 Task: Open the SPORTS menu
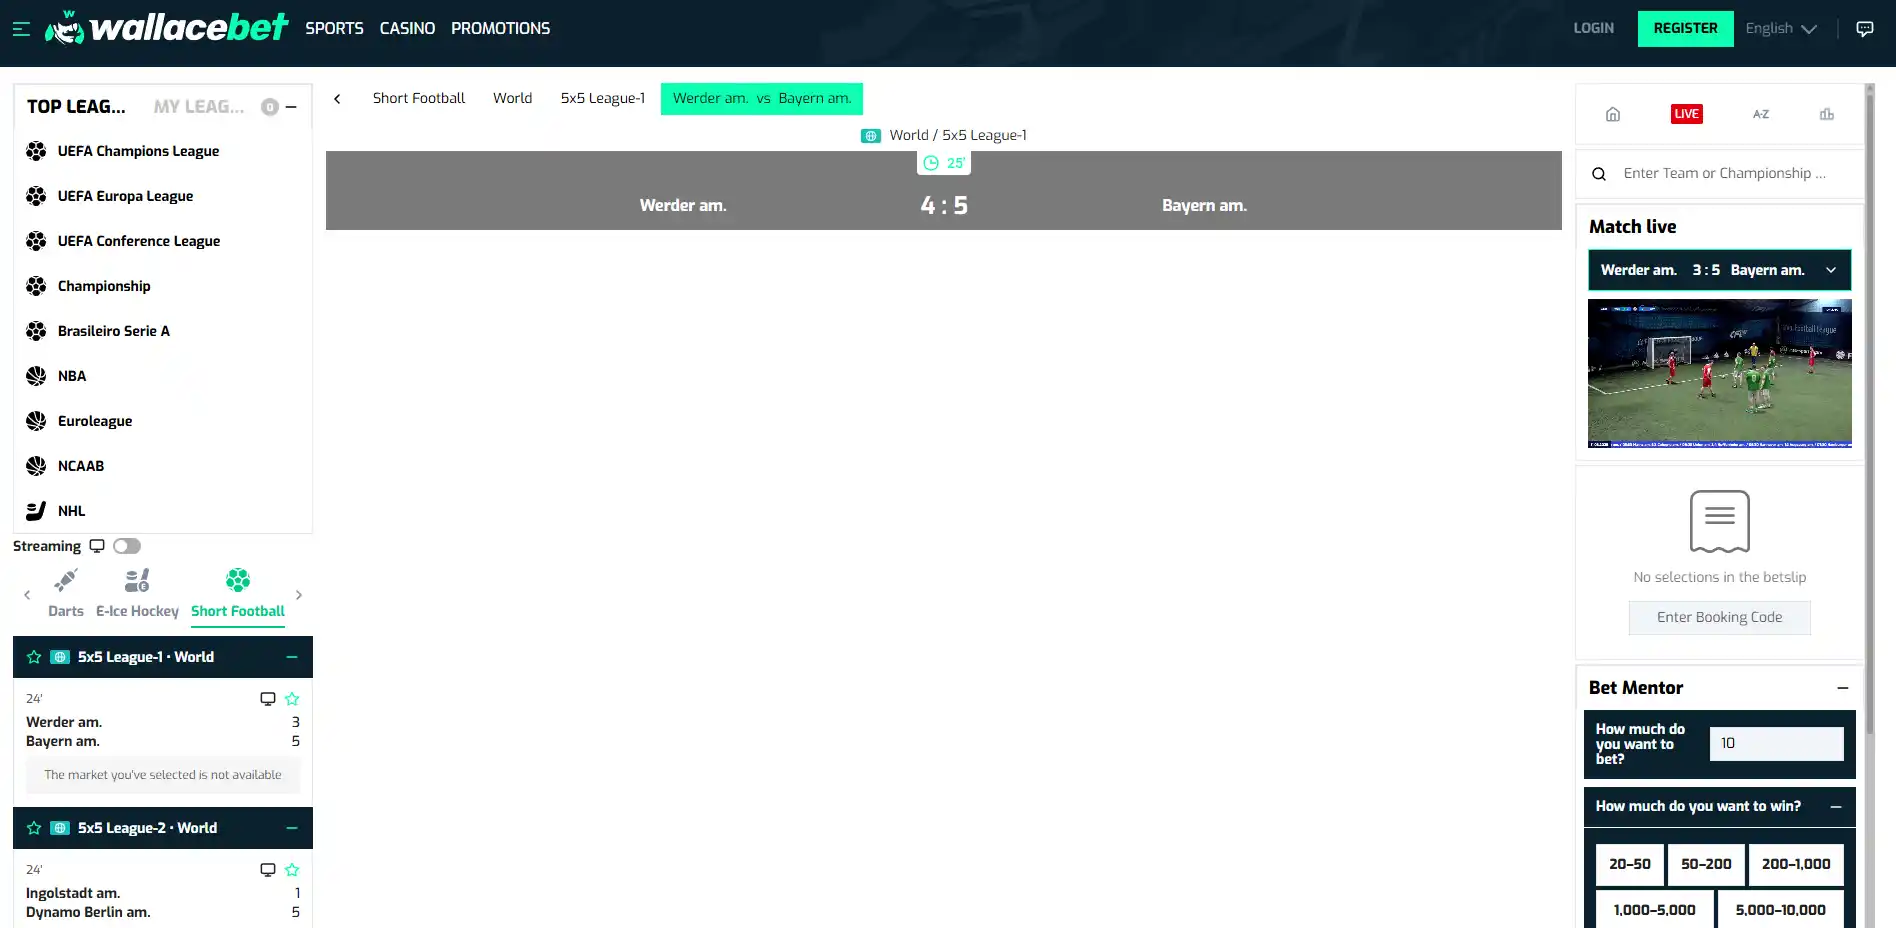coord(334,29)
